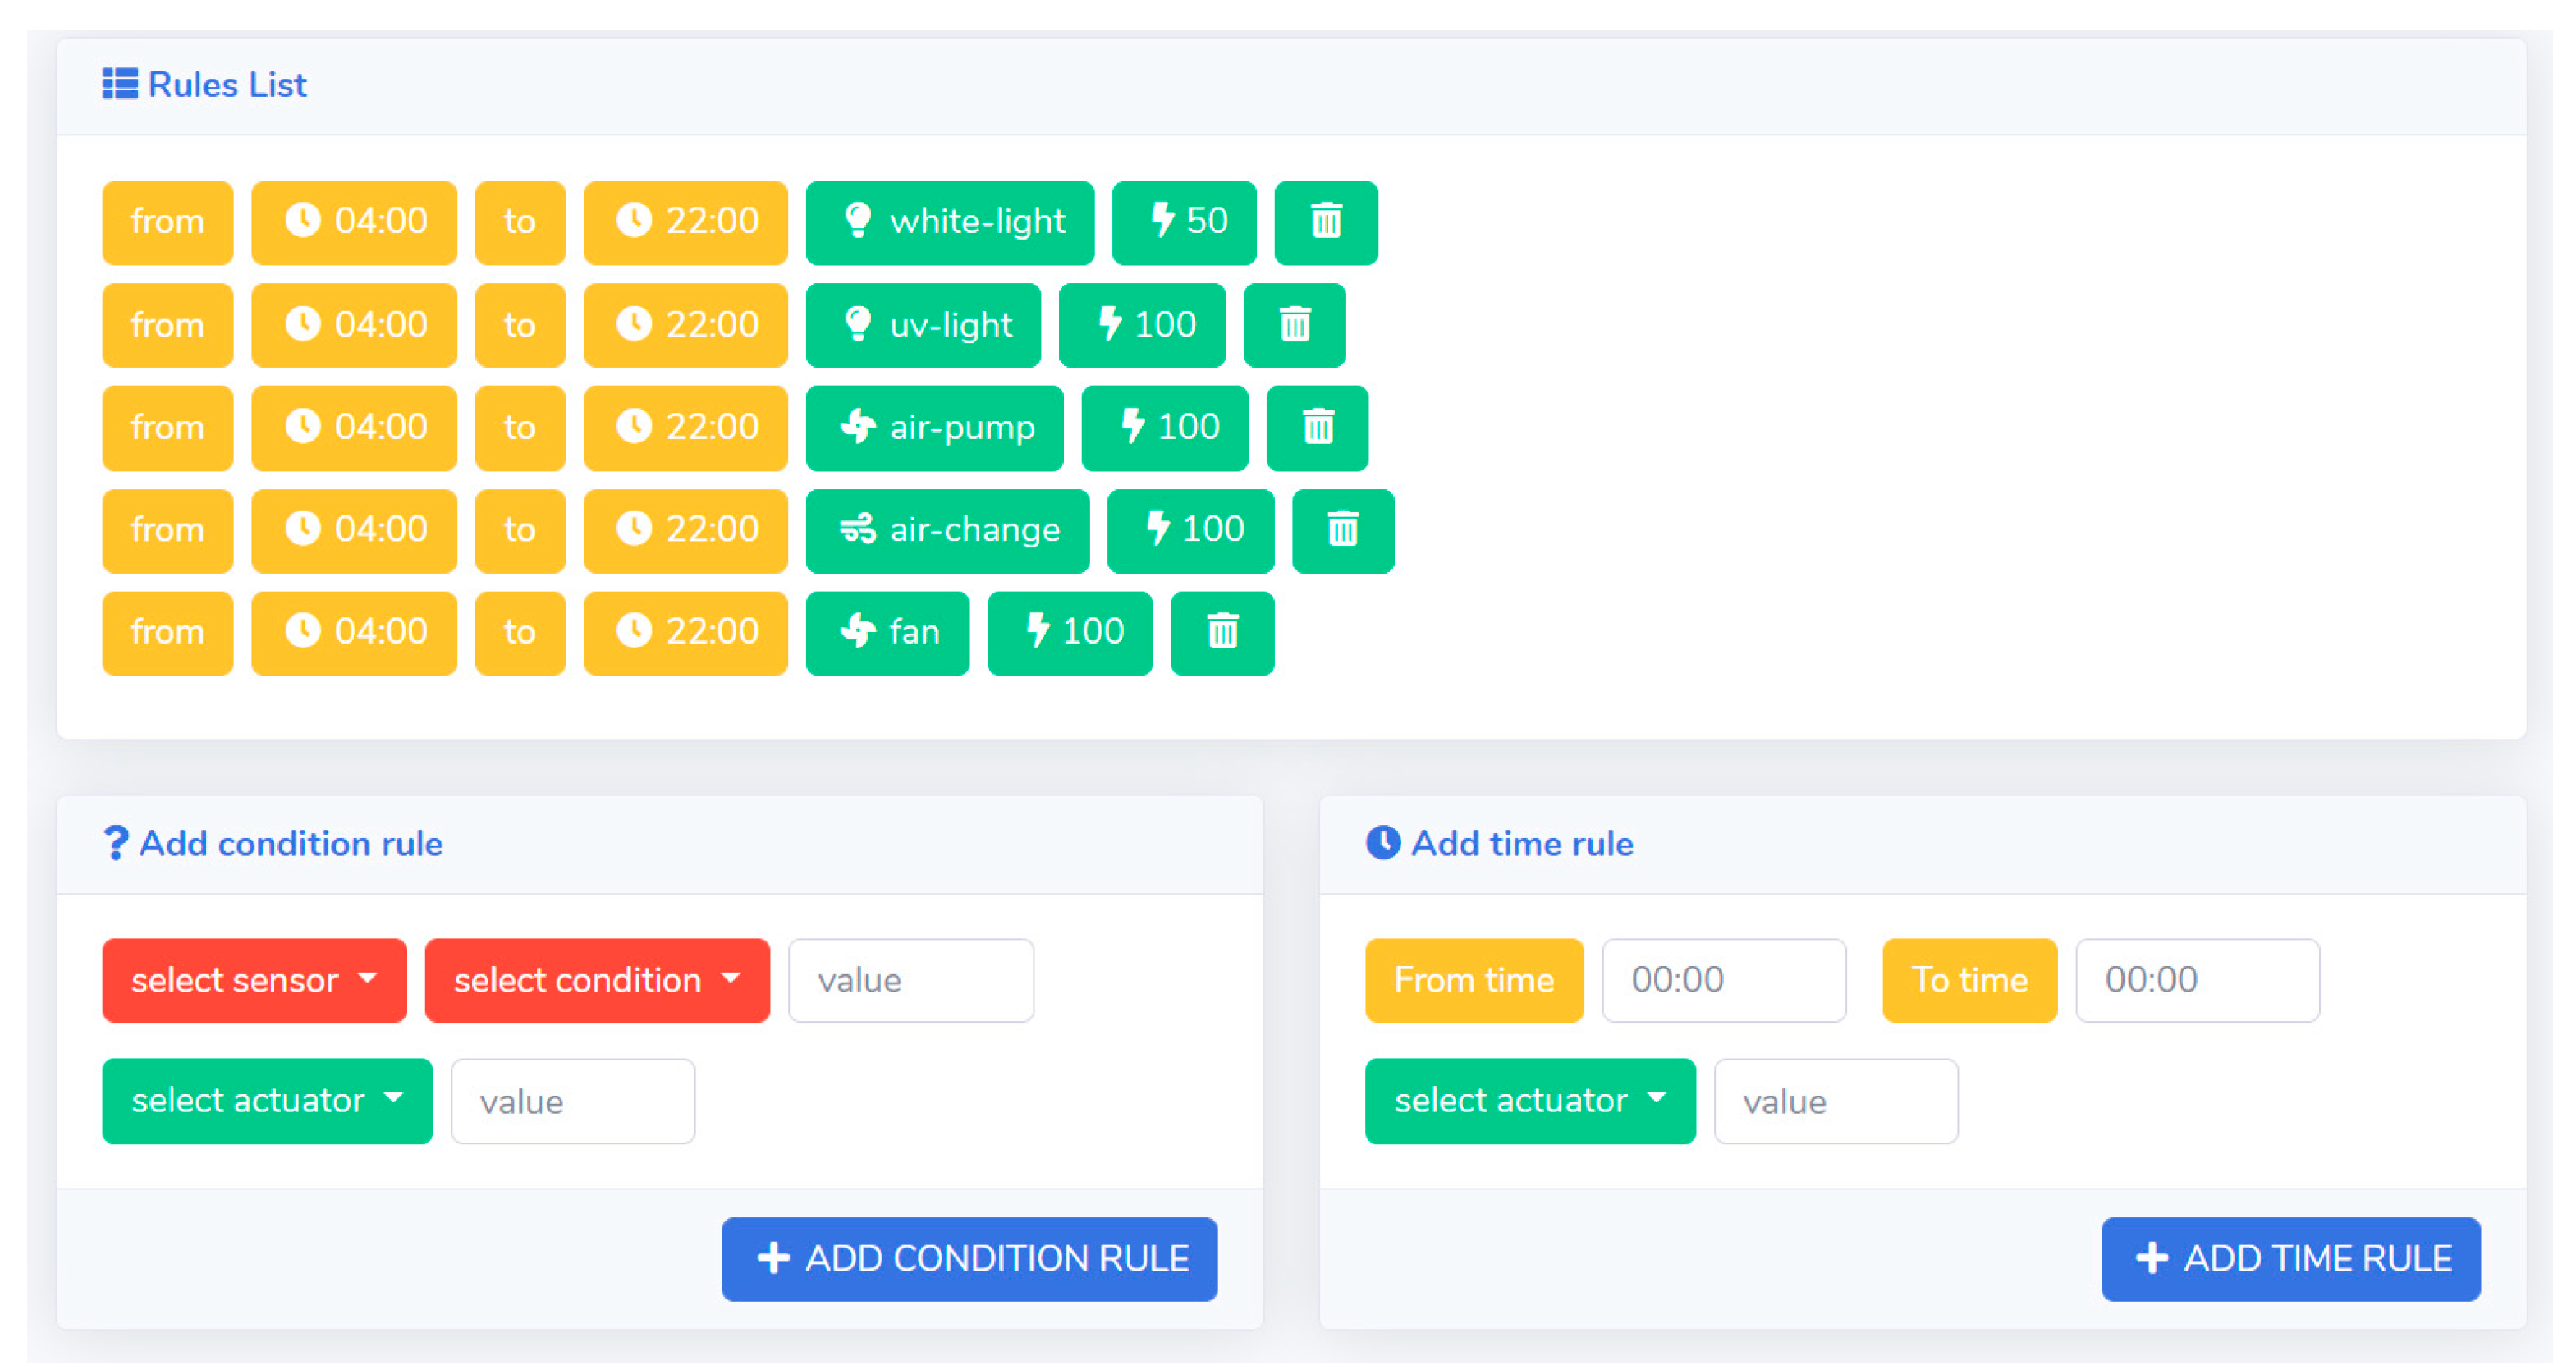The image size is (2576, 1365).
Task: Focus the From time input field
Action: point(1723,980)
